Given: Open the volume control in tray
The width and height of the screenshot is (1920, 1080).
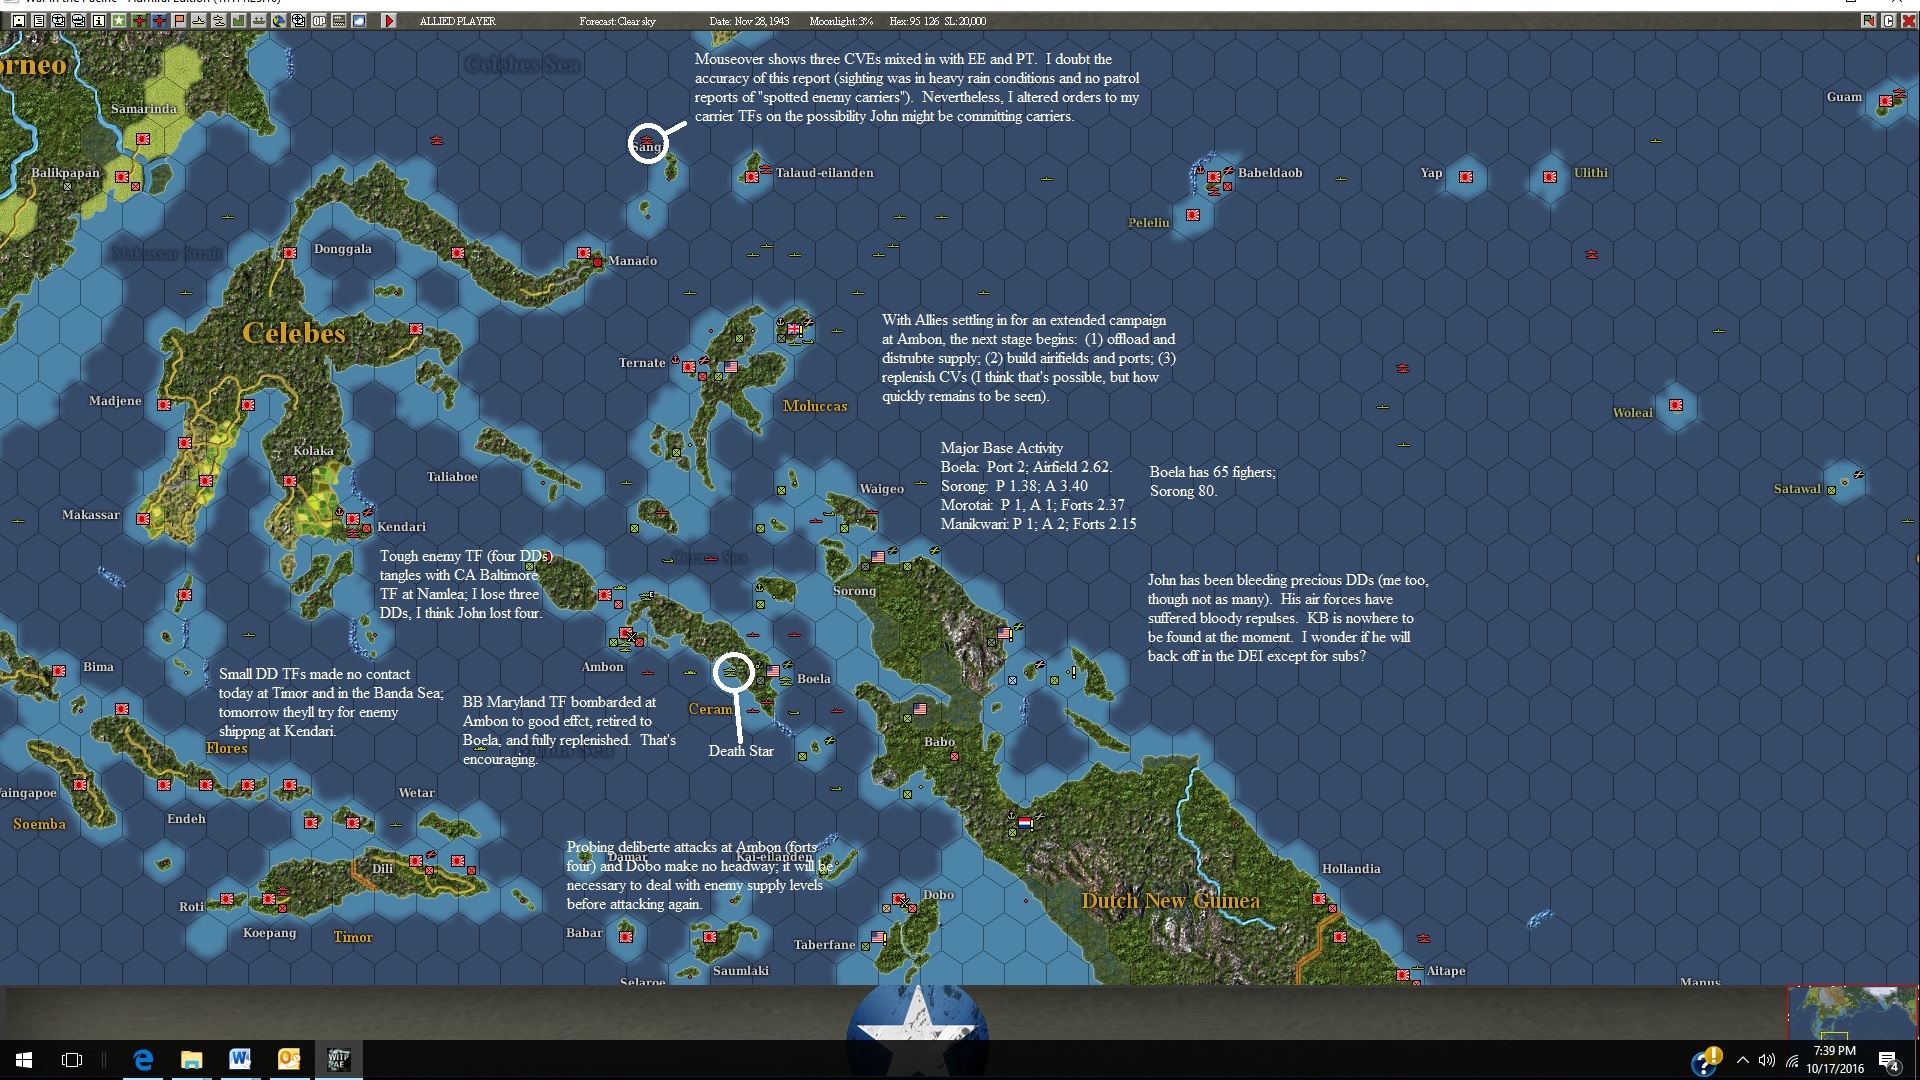Looking at the screenshot, I should click(x=1767, y=1060).
